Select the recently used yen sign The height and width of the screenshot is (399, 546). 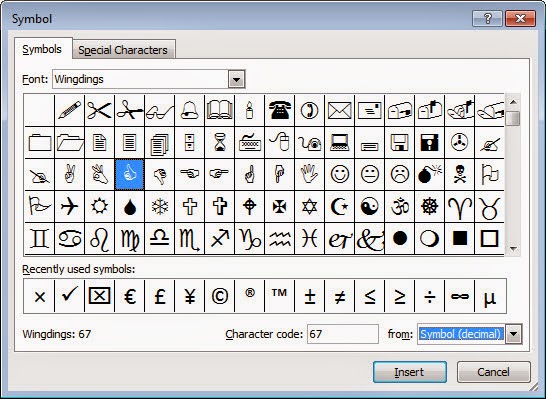[x=189, y=296]
